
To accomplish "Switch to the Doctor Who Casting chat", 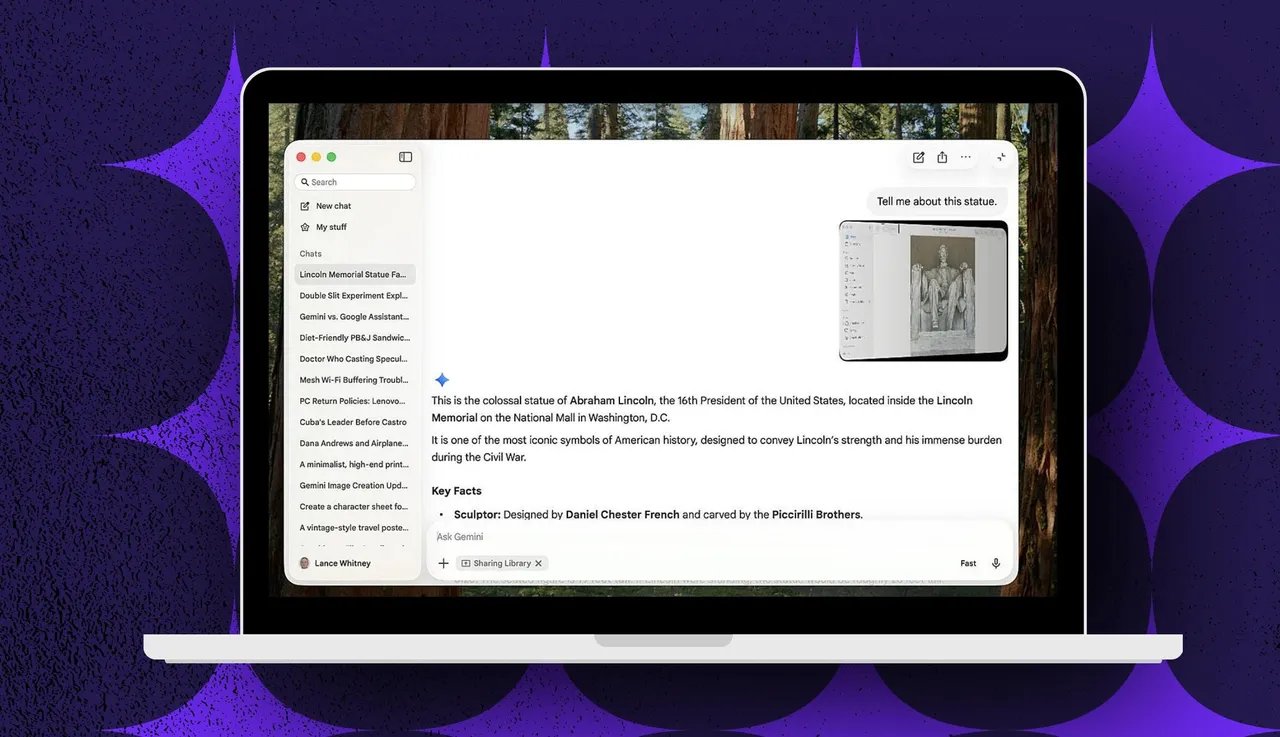I will [x=354, y=358].
